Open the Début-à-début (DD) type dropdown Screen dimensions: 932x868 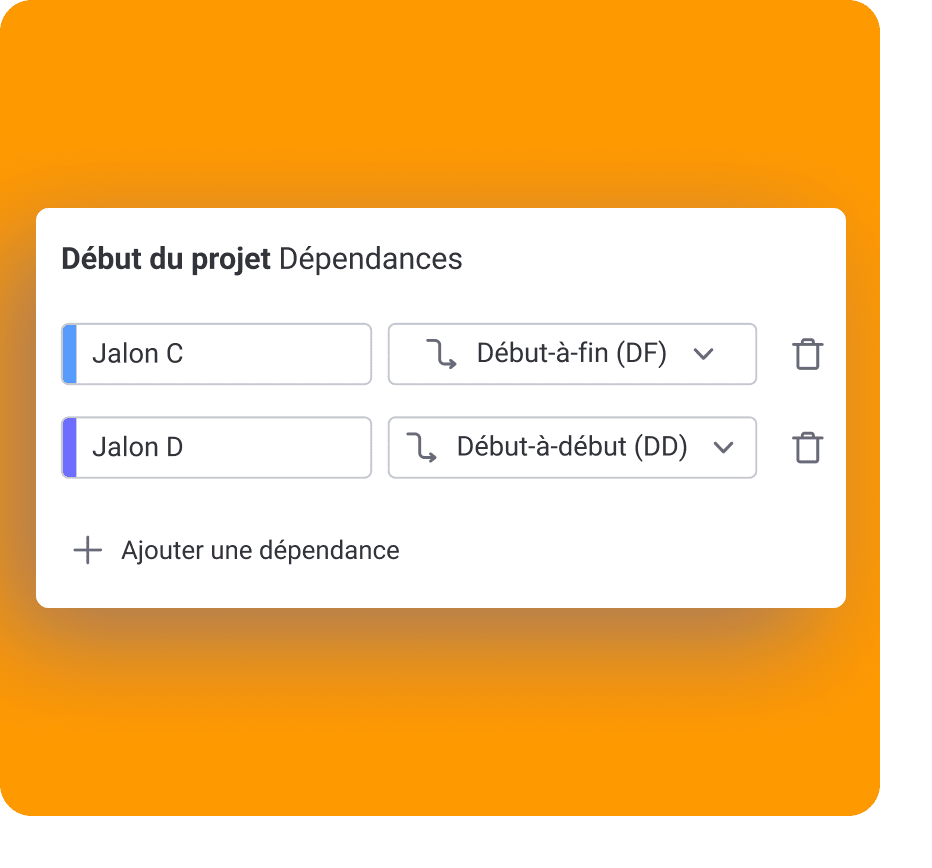(x=571, y=447)
